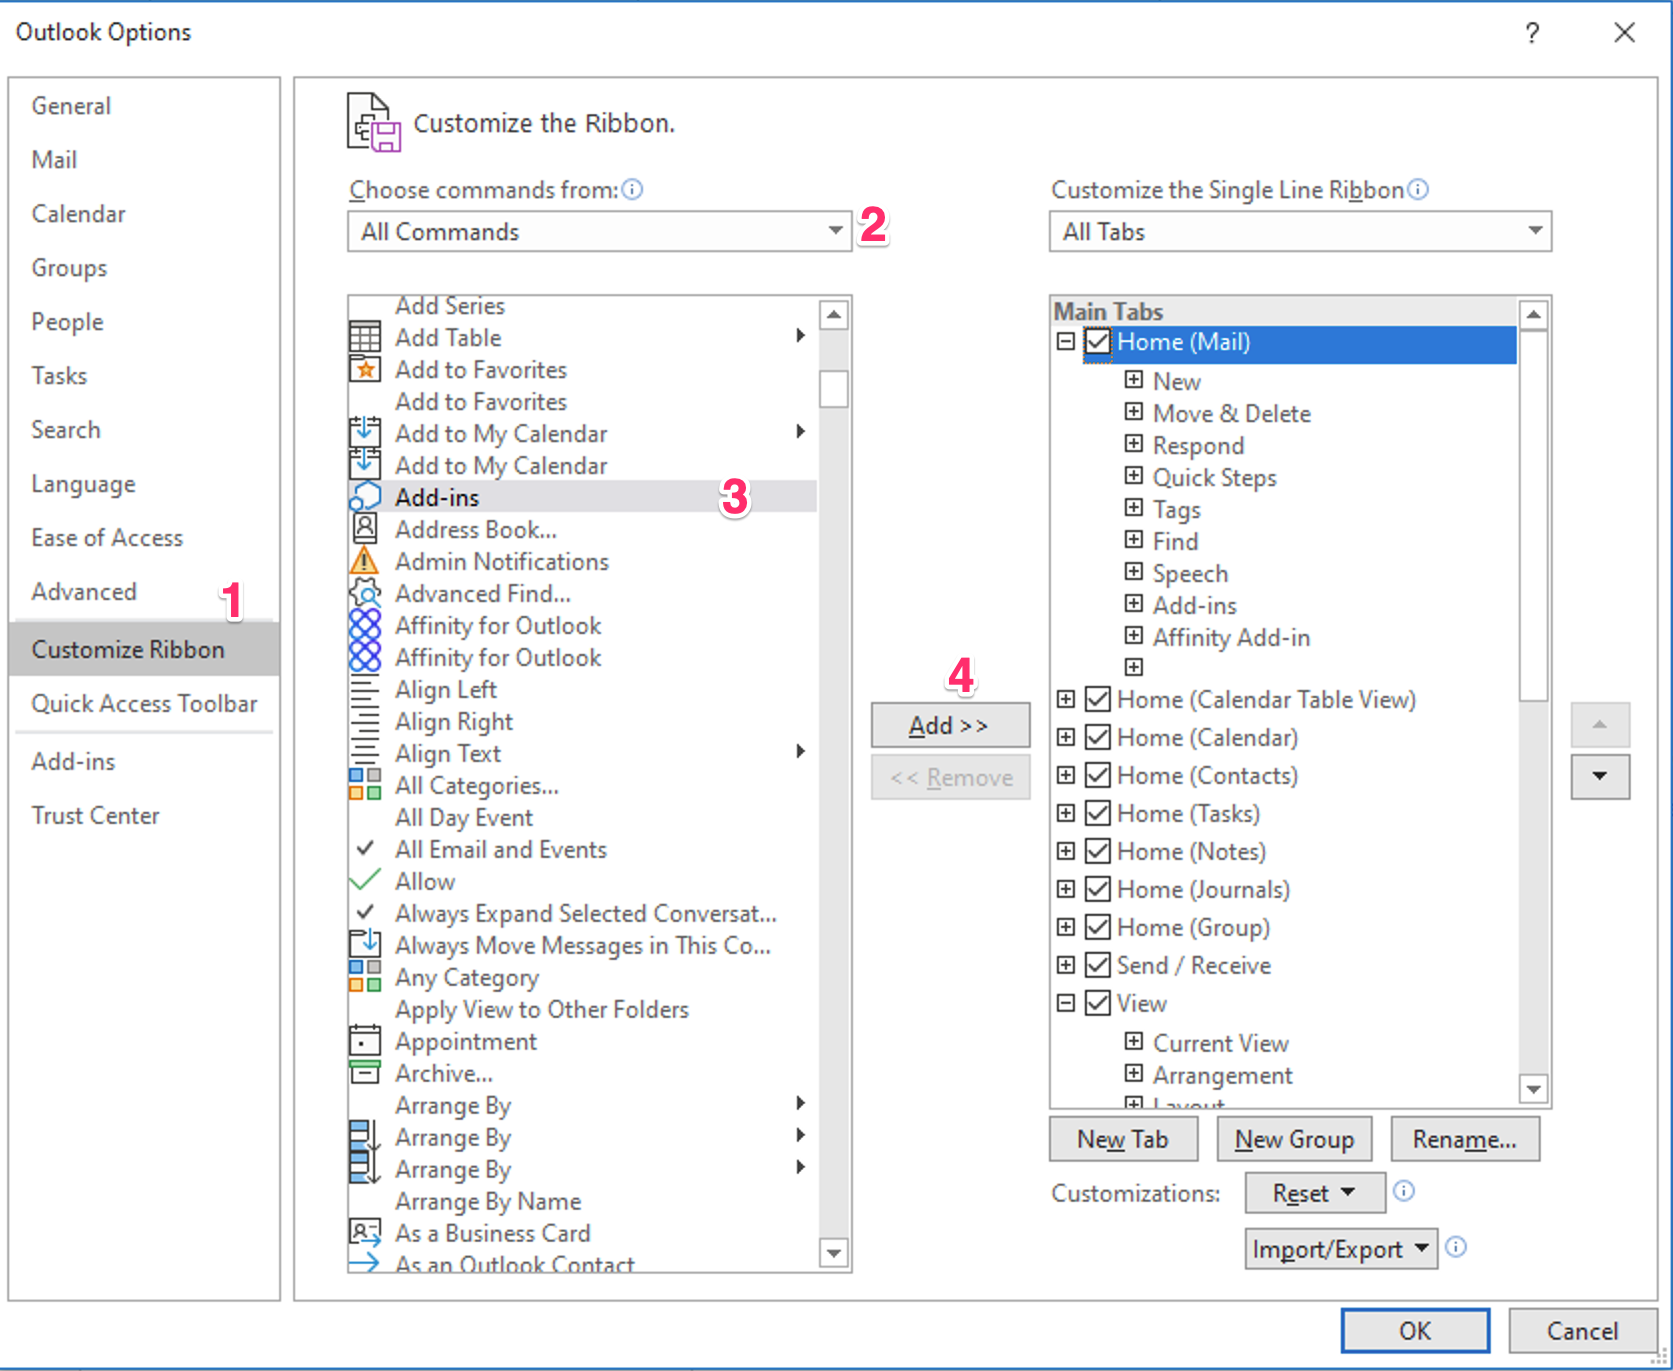Click the Archive command icon
The image size is (1673, 1371).
(x=365, y=1072)
